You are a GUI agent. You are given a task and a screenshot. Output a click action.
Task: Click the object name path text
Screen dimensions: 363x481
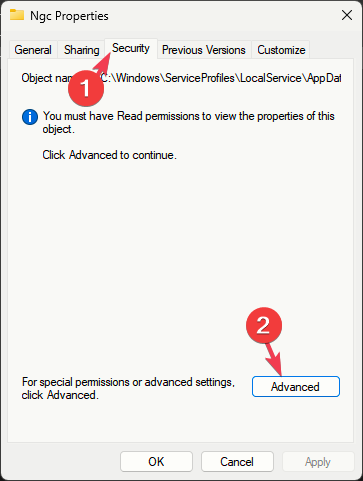(221, 78)
